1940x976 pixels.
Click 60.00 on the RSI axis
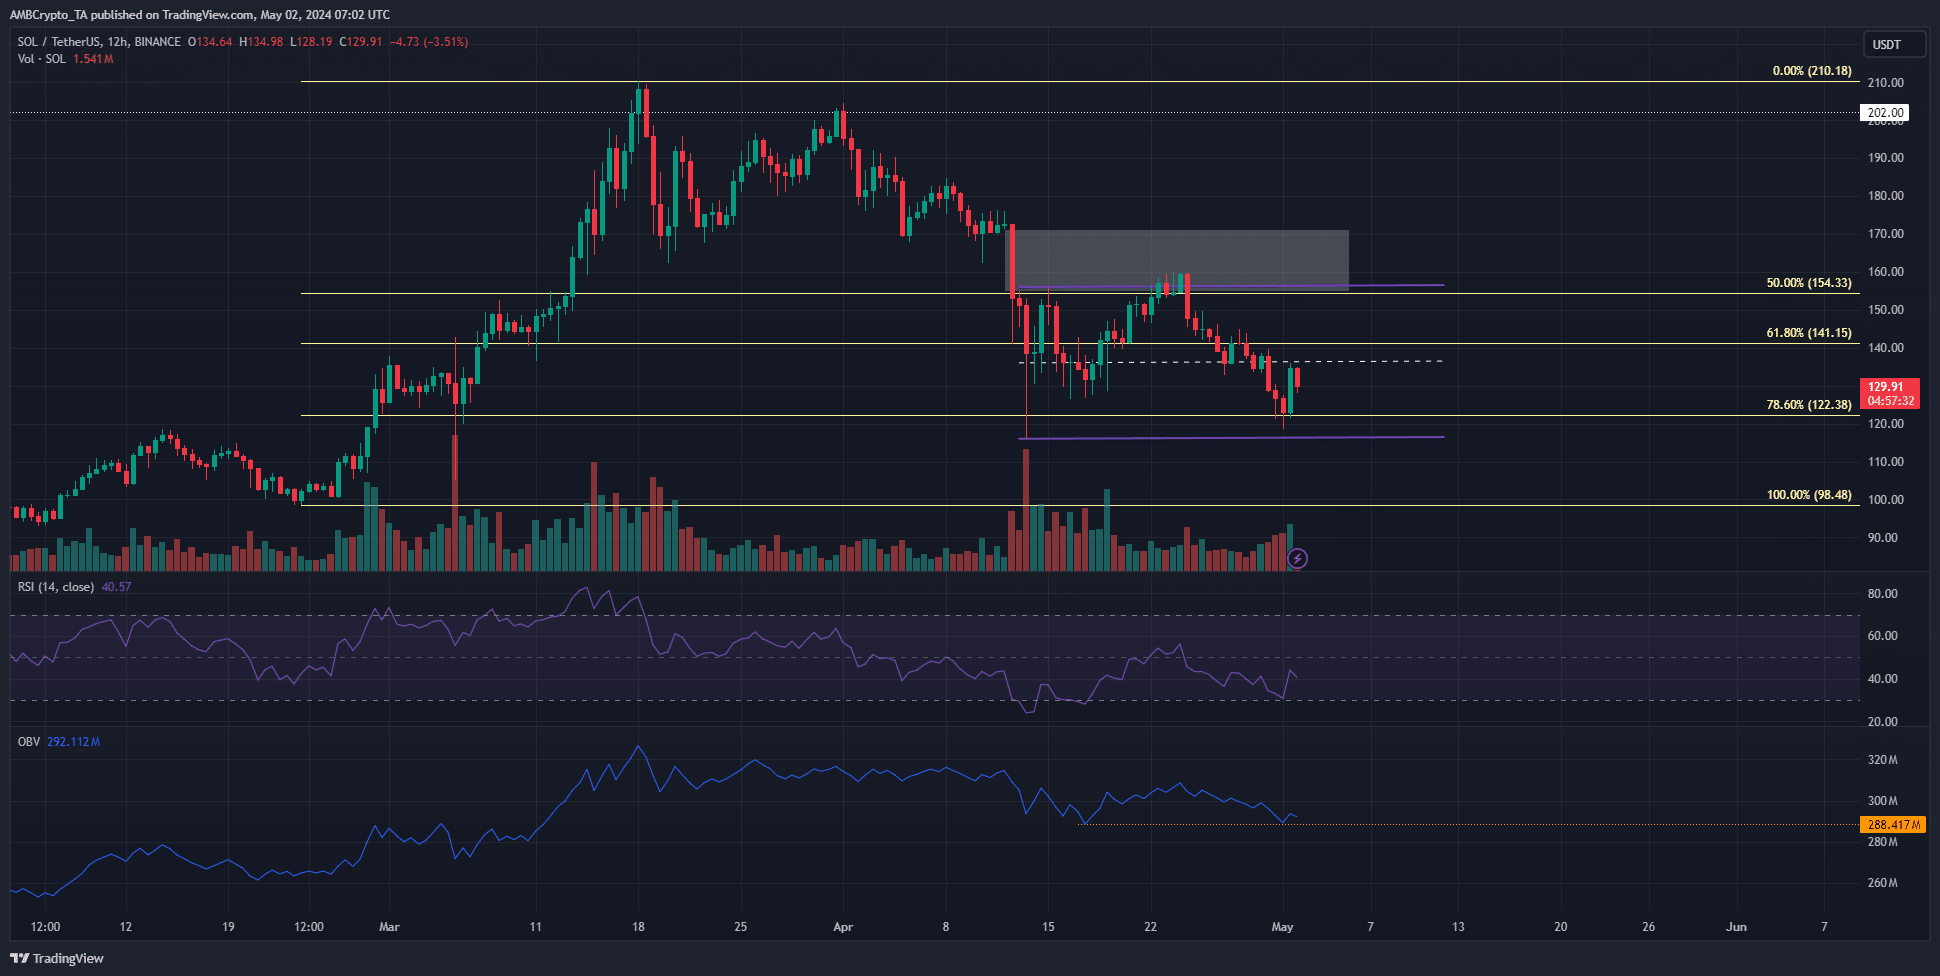coord(1883,636)
